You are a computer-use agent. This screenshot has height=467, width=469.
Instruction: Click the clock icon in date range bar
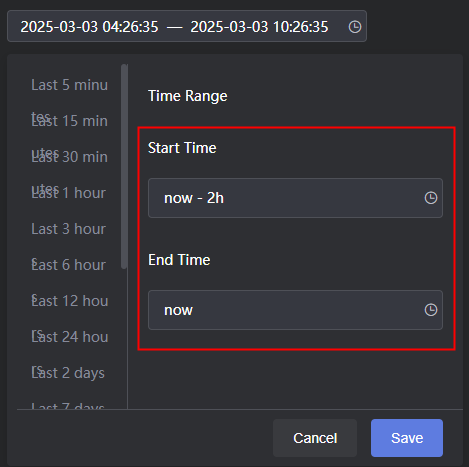pyautogui.click(x=355, y=27)
